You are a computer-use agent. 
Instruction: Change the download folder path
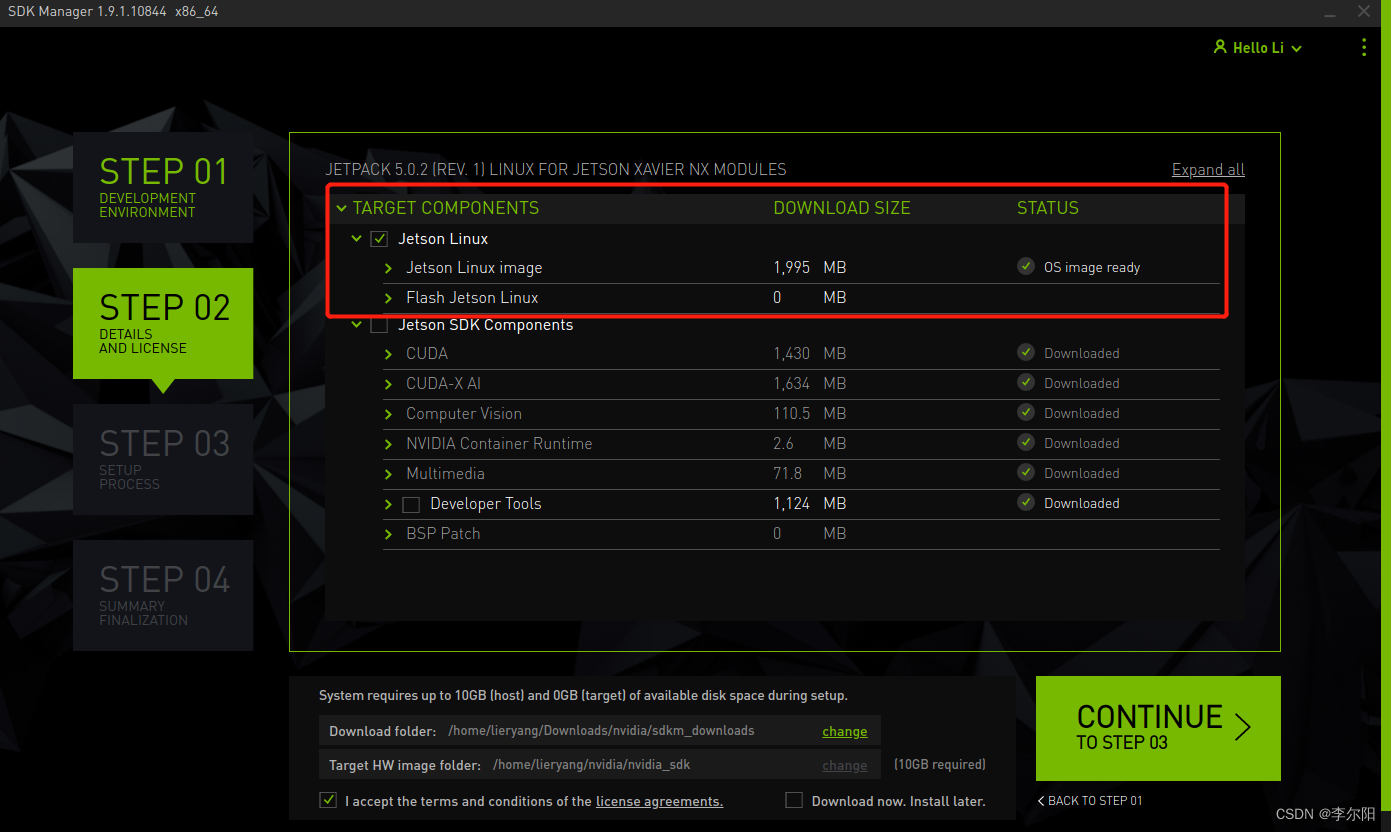click(x=845, y=731)
